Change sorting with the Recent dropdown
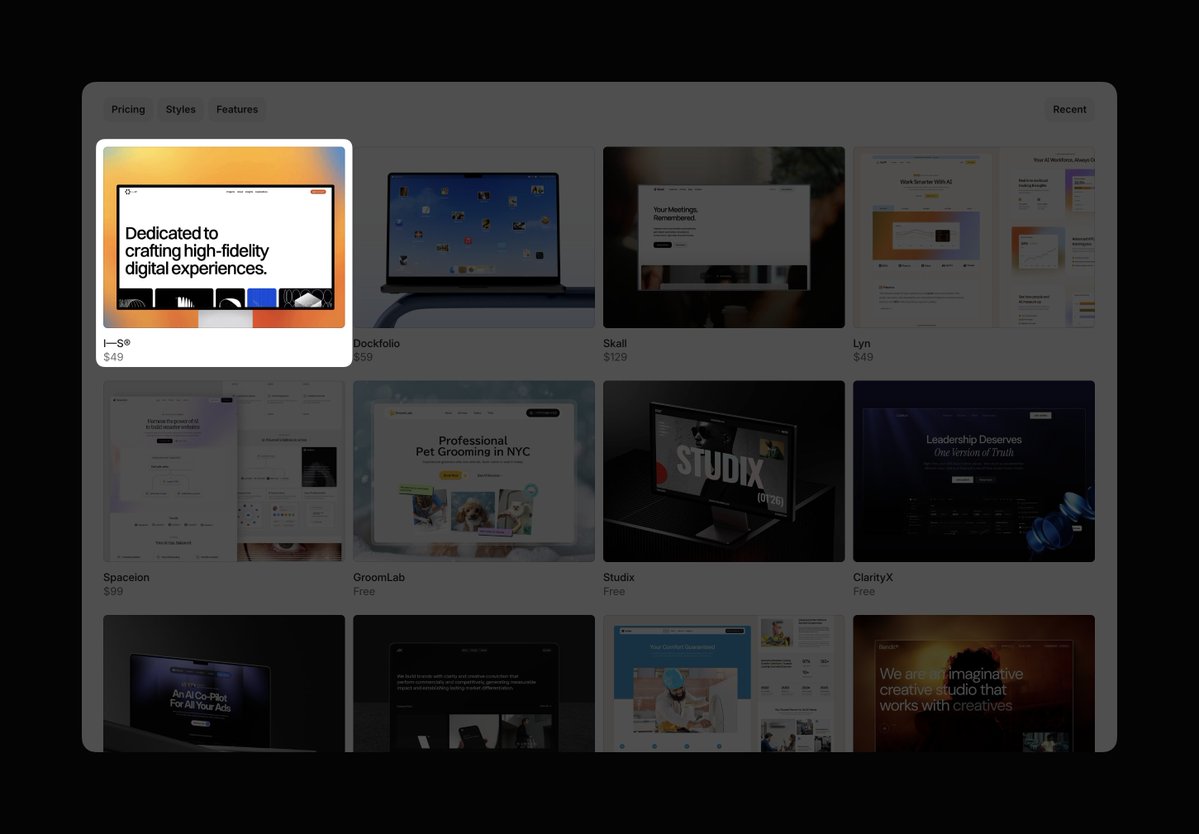The height and width of the screenshot is (834, 1199). click(x=1069, y=109)
